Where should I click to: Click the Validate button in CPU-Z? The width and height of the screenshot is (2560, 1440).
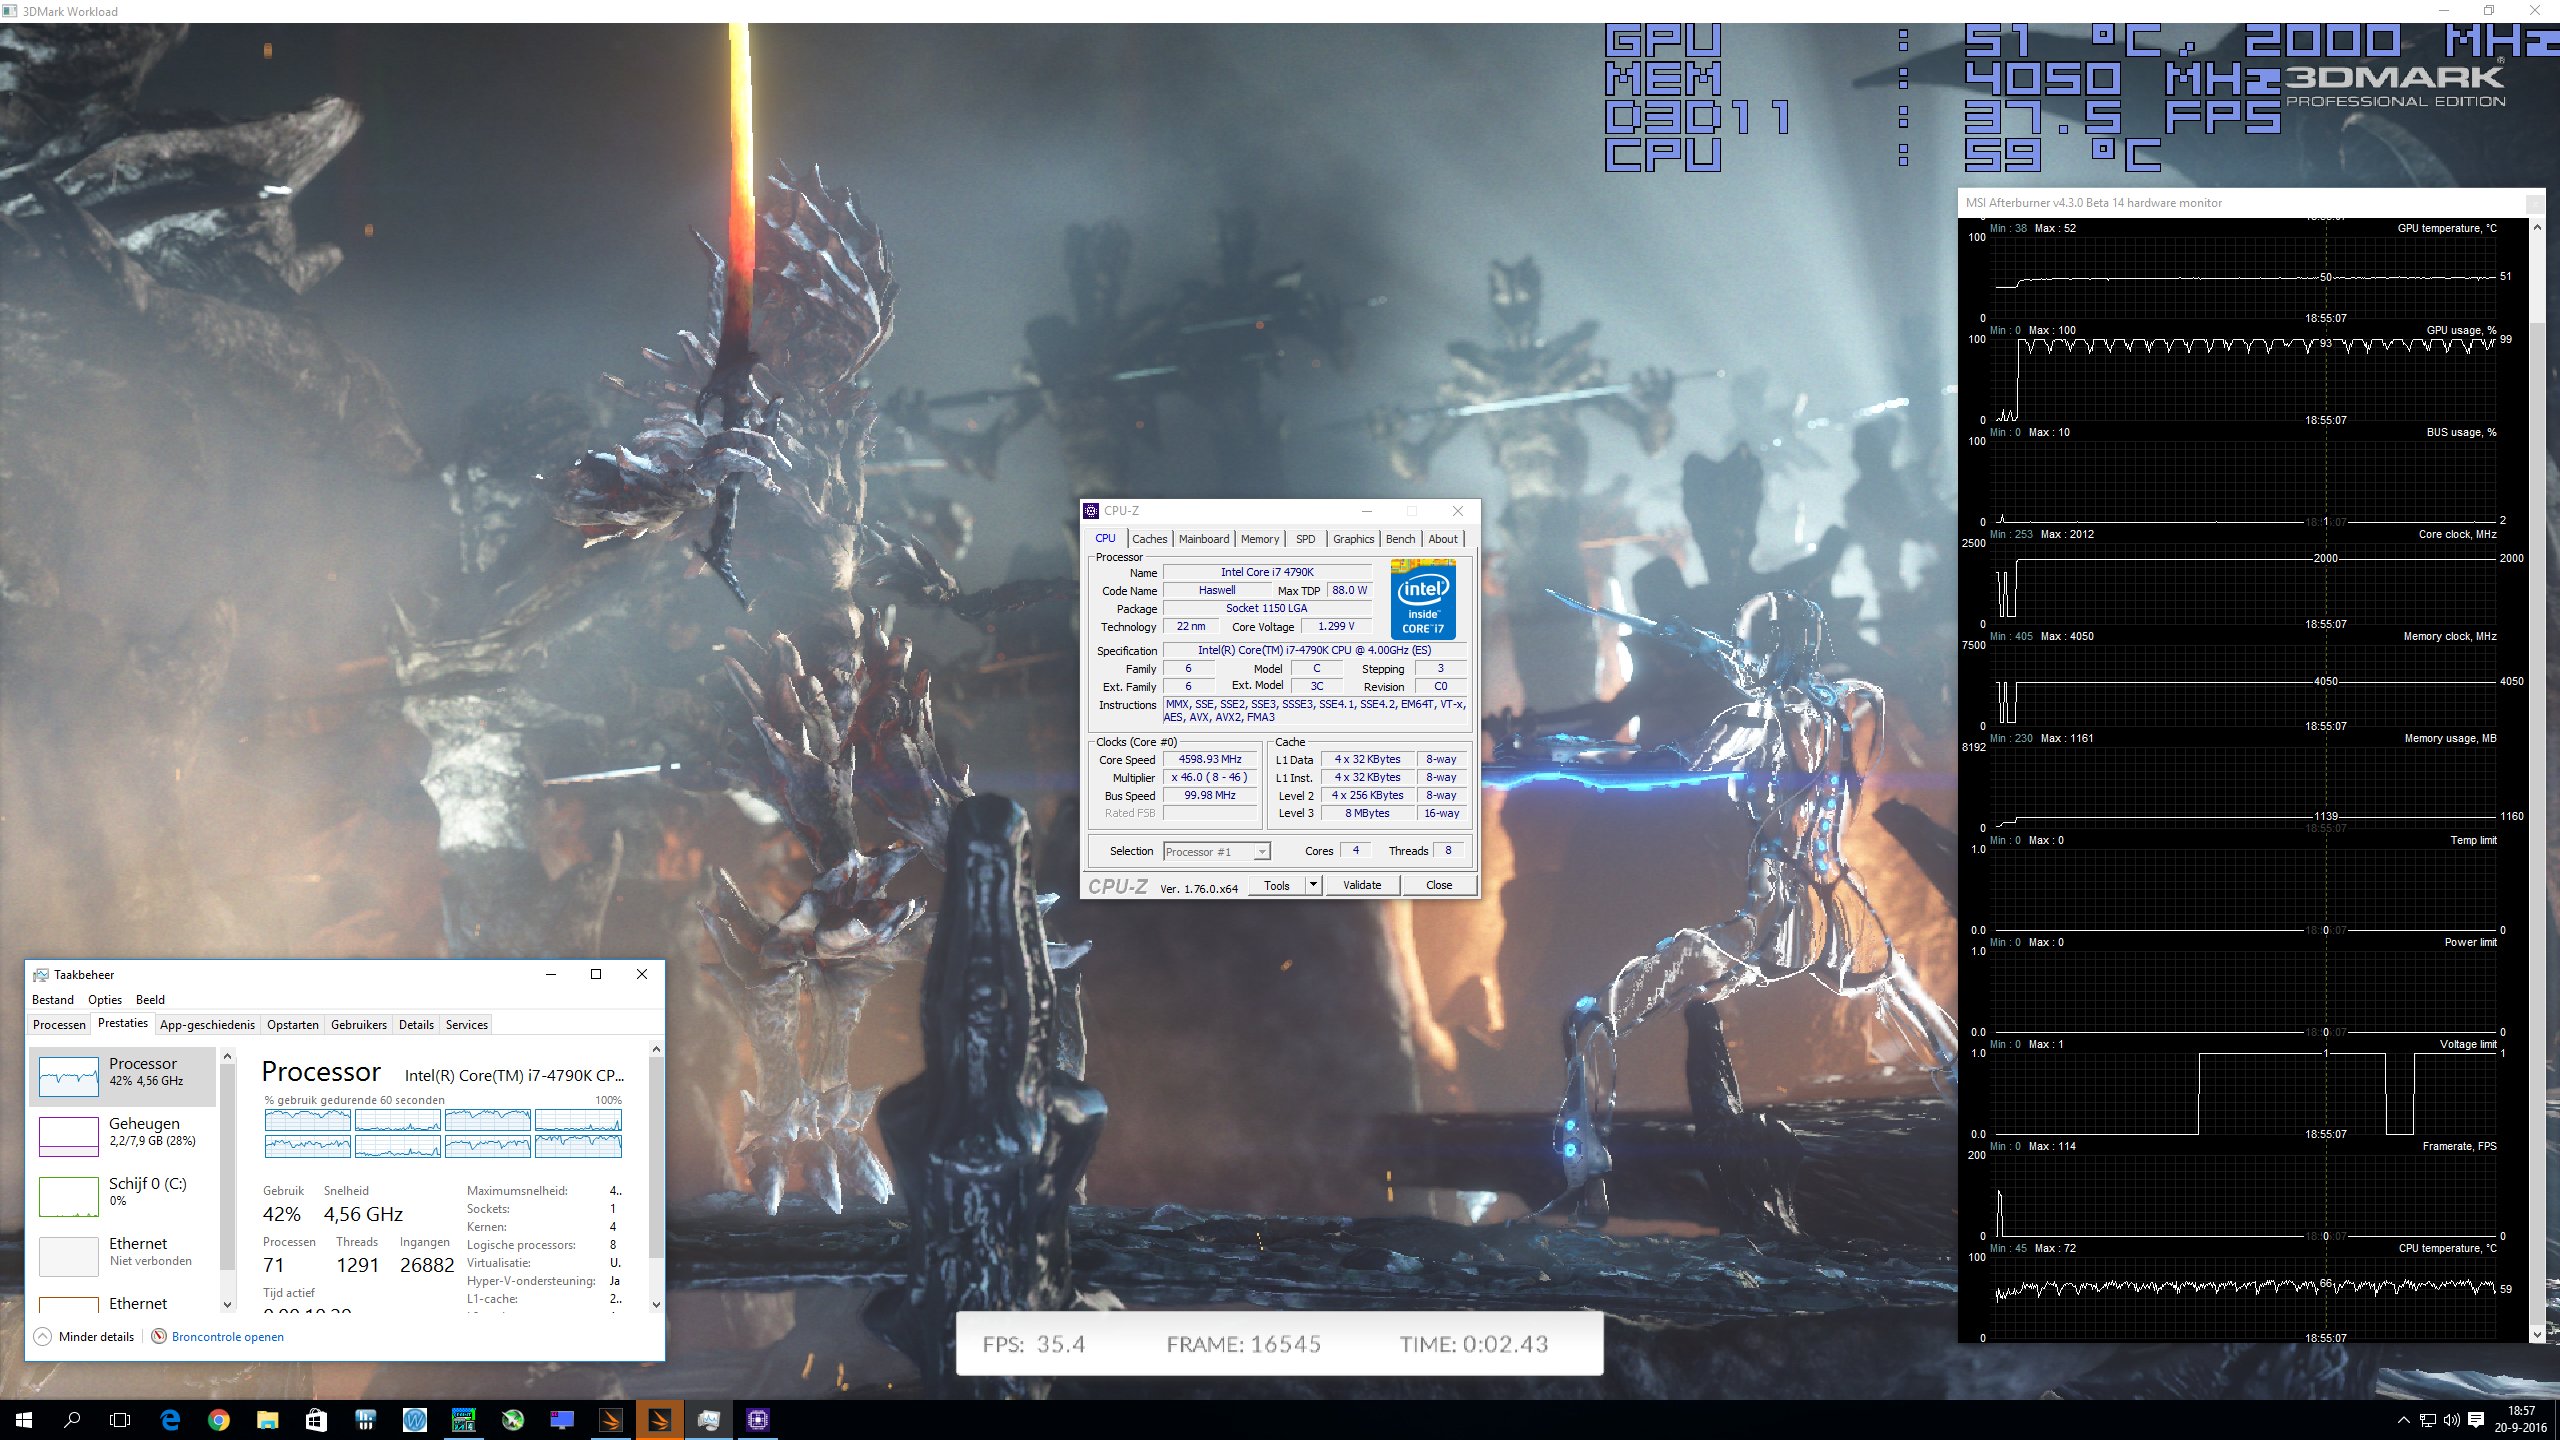point(1361,885)
